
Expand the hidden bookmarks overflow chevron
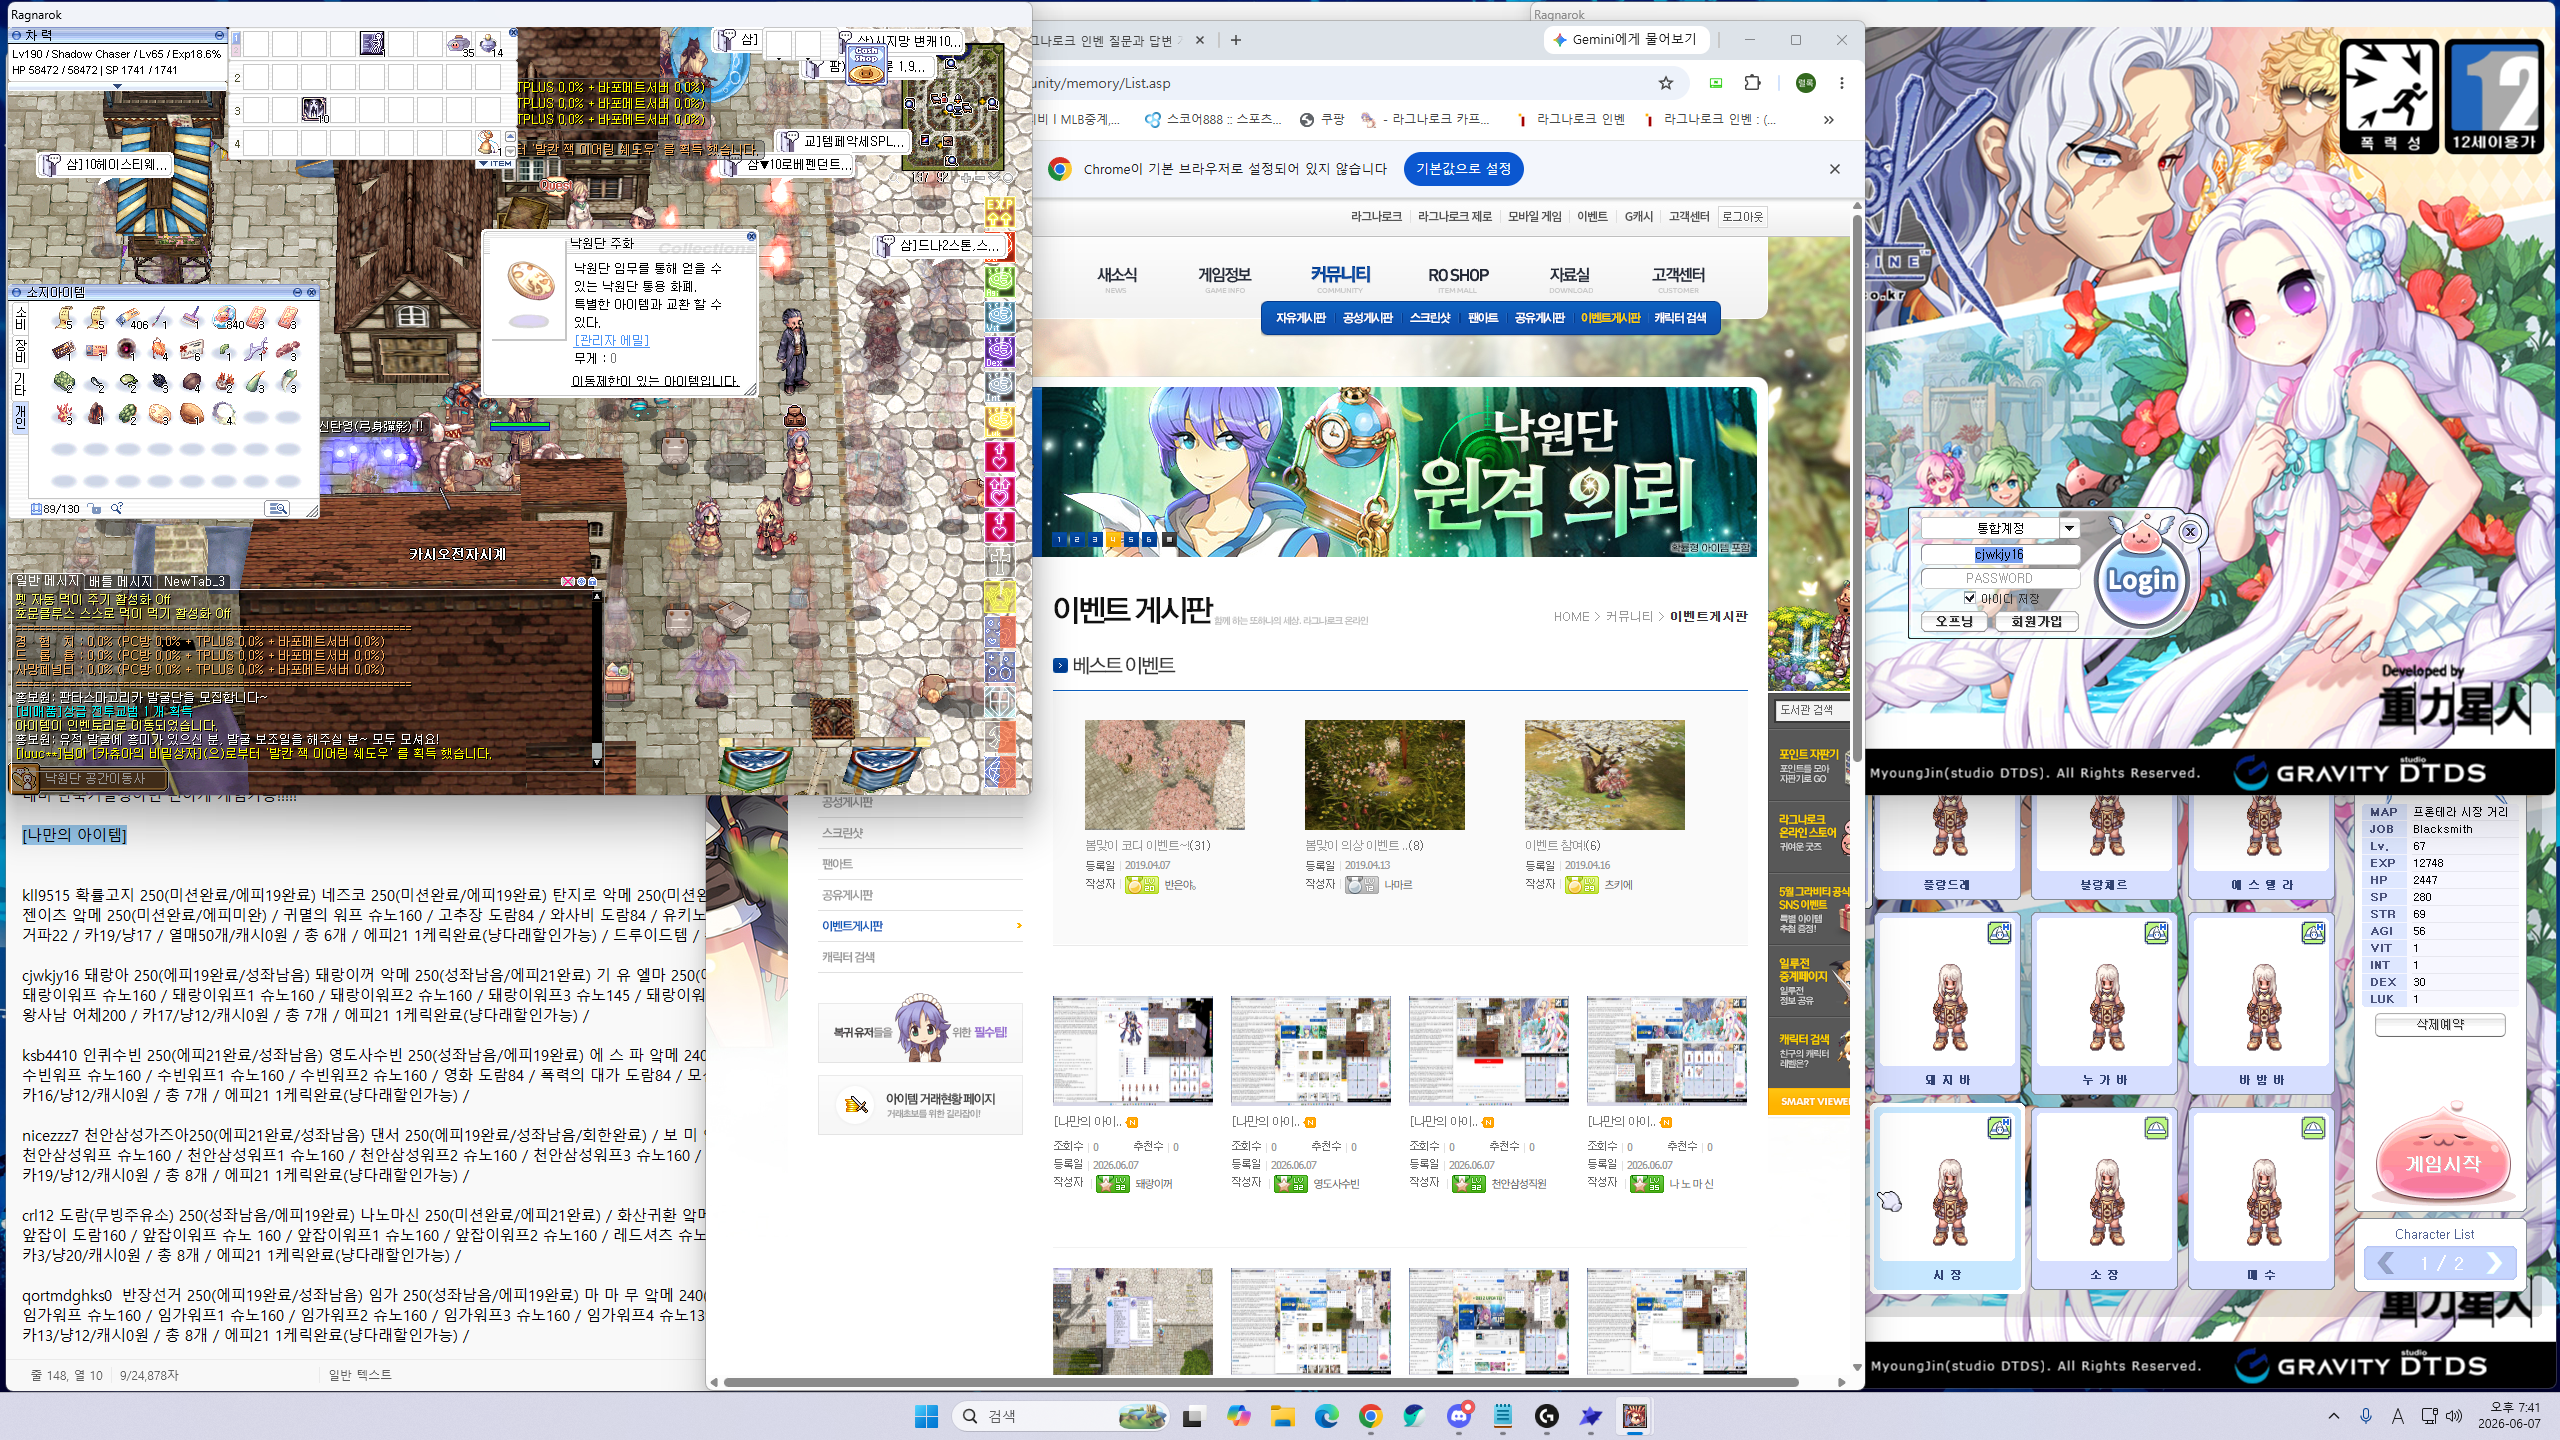(1829, 120)
